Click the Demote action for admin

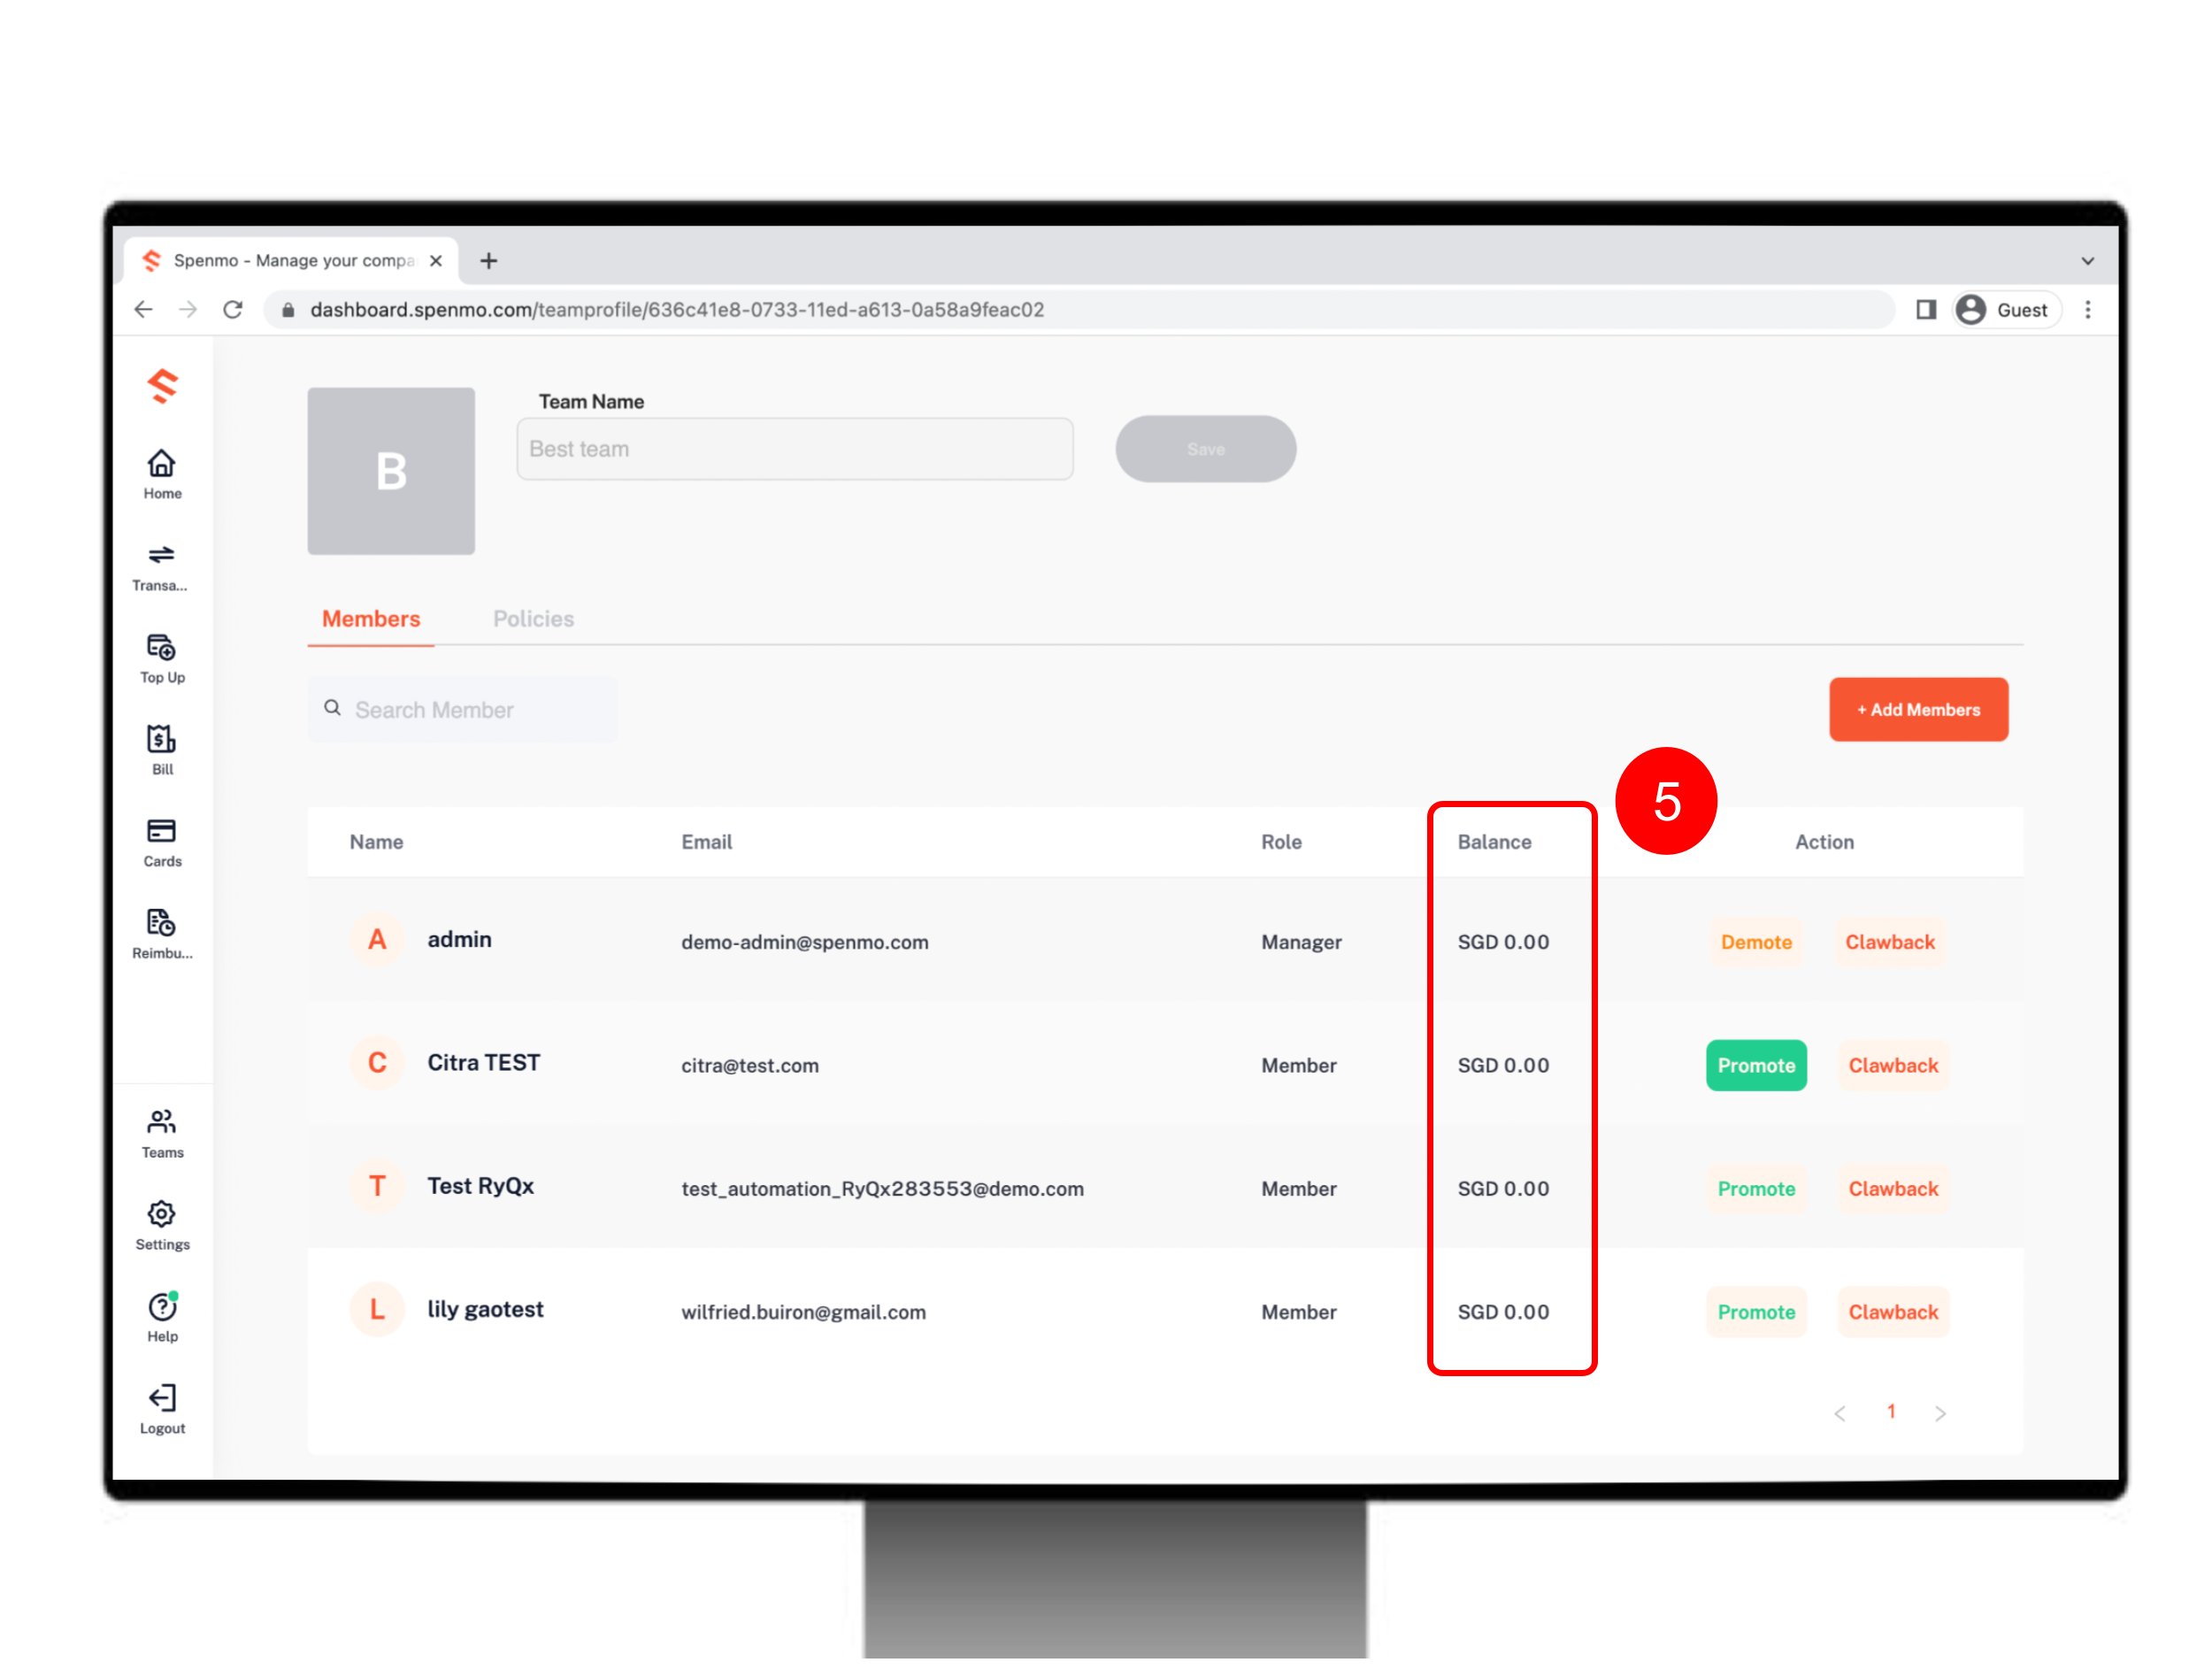(x=1756, y=942)
